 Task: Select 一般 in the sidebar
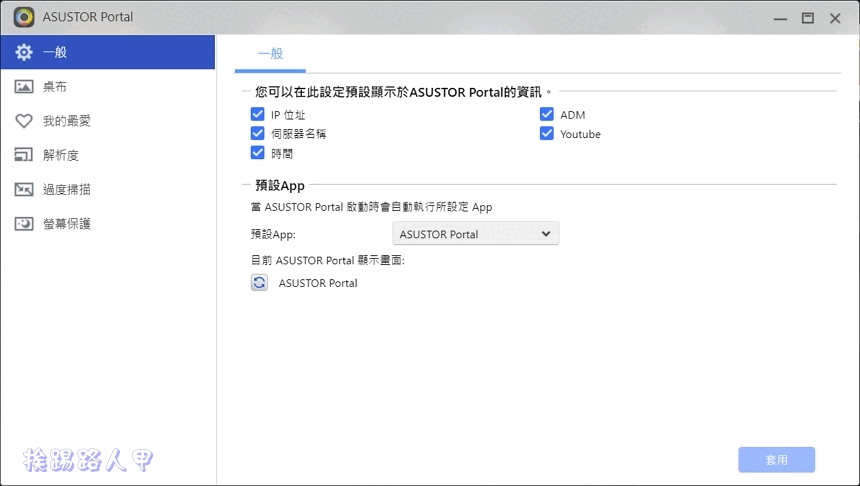pyautogui.click(x=108, y=52)
